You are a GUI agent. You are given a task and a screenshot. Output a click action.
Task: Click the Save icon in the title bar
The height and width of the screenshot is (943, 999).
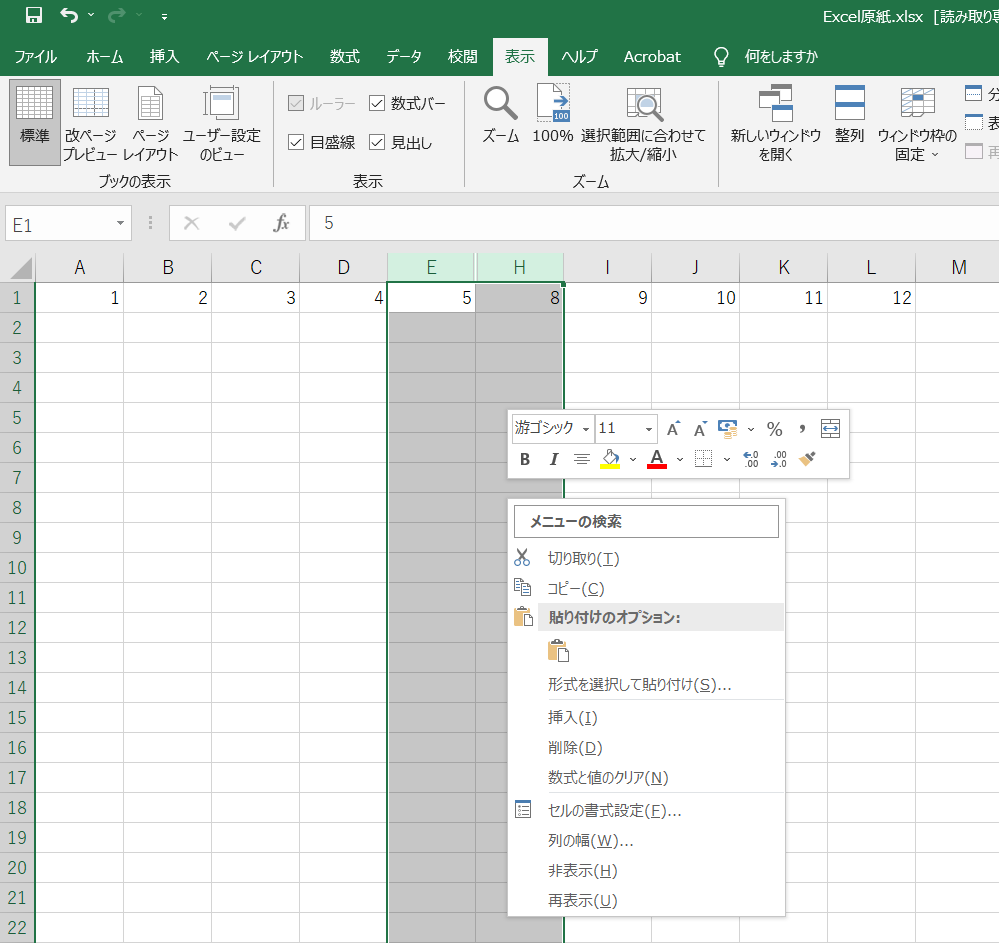point(33,15)
